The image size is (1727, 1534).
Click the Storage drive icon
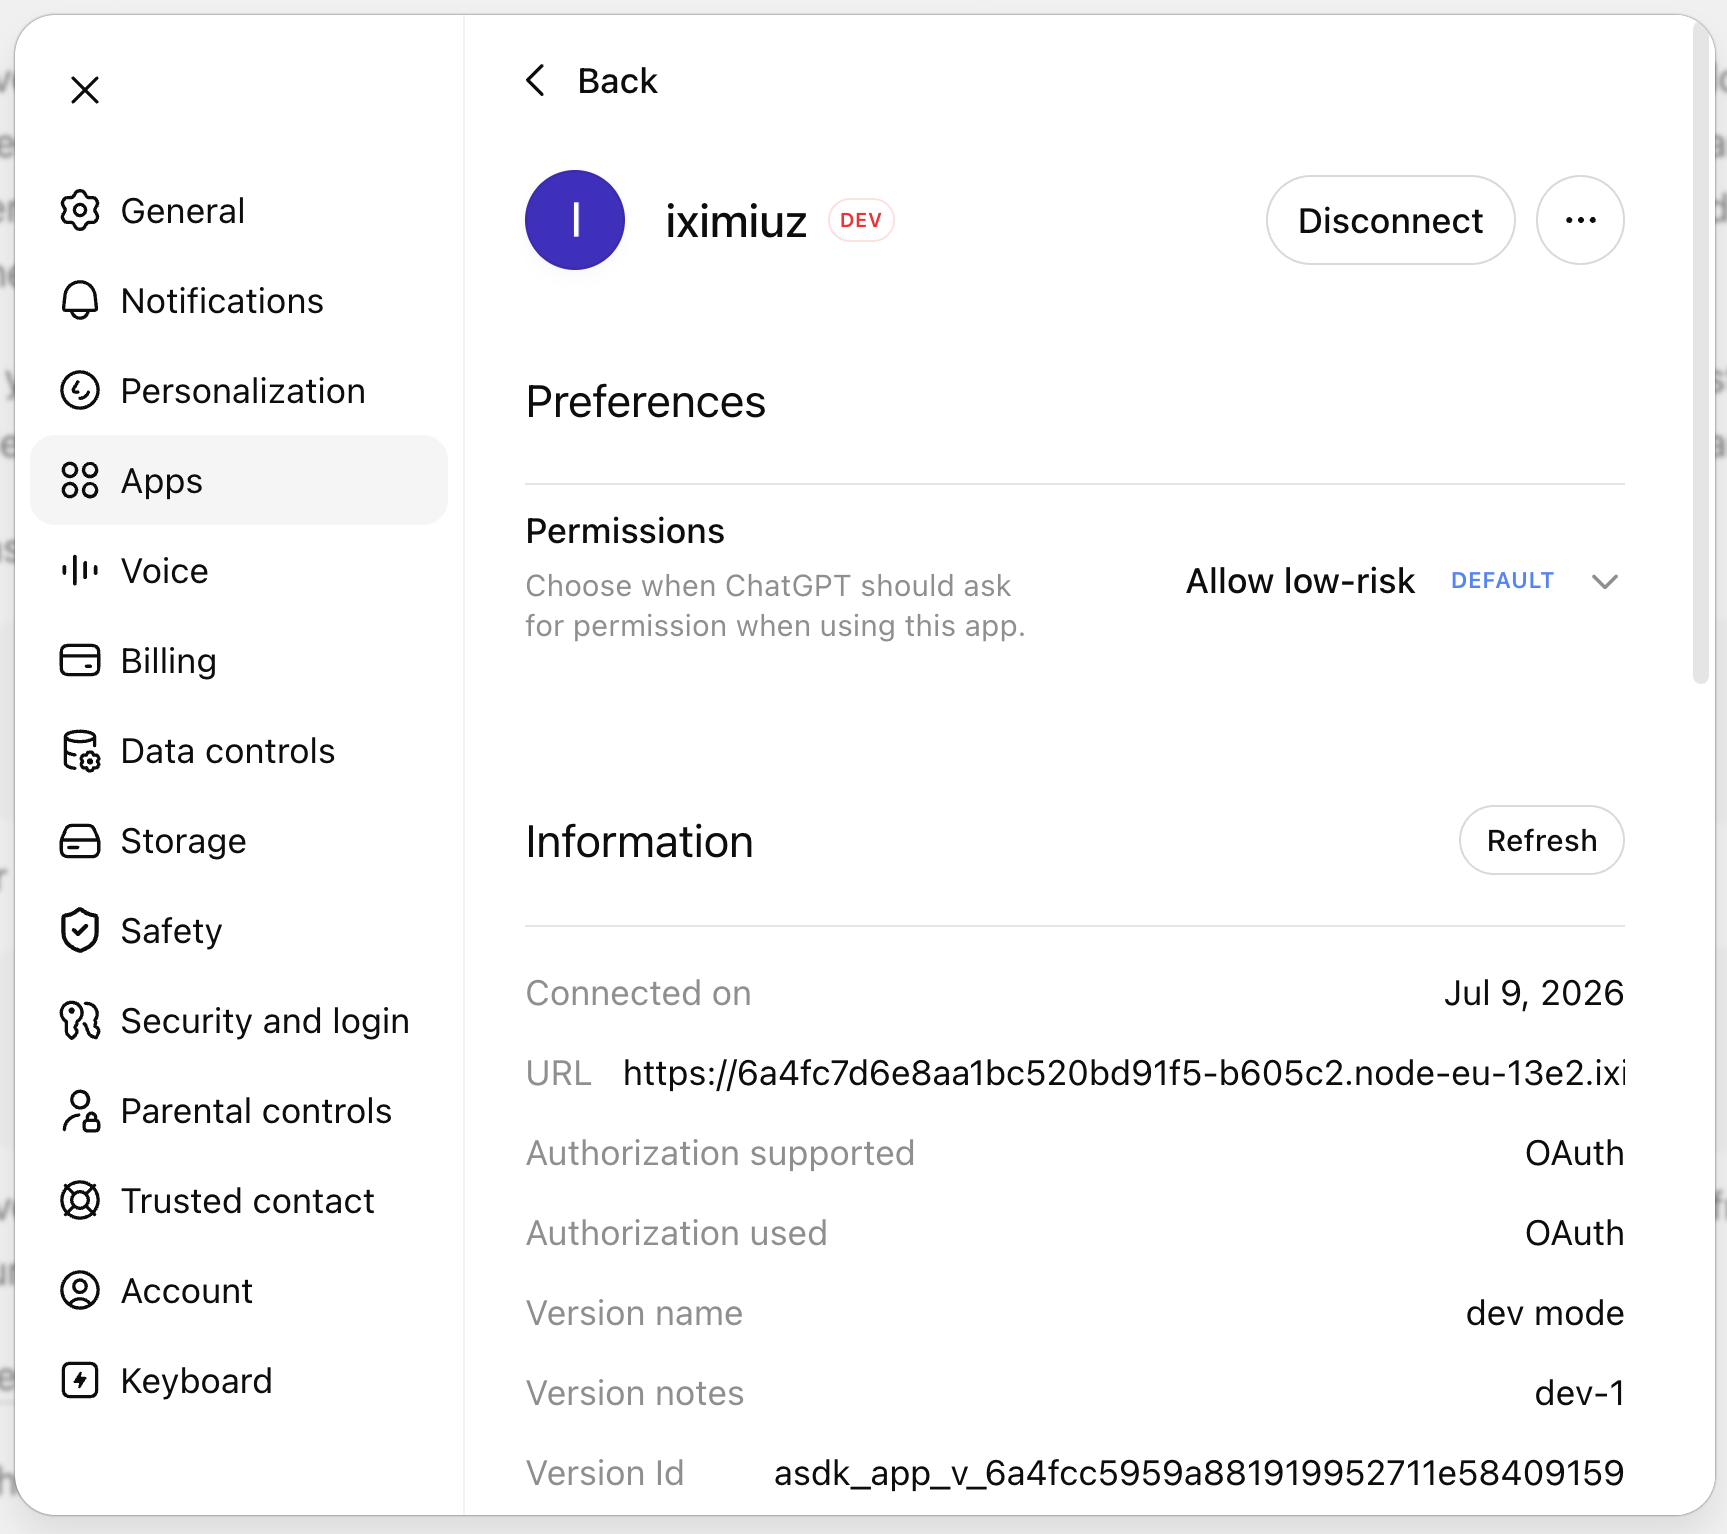(80, 841)
